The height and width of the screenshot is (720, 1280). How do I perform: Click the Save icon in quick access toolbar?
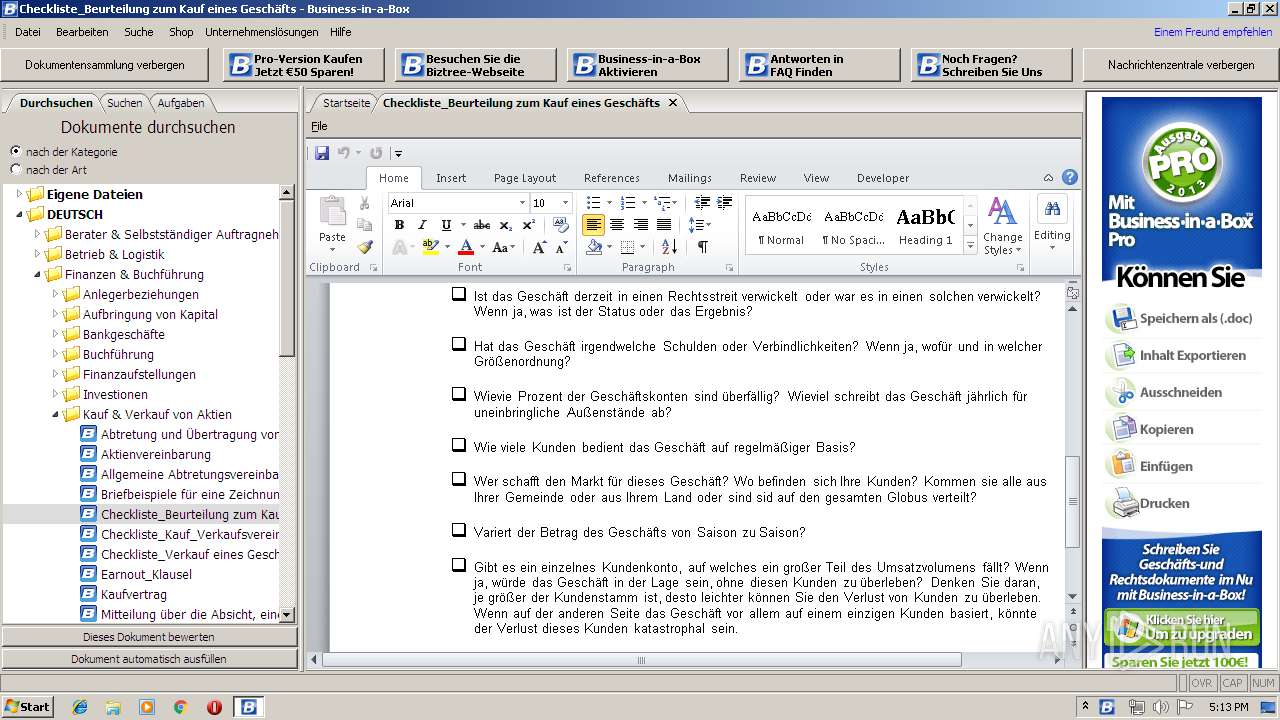click(x=322, y=153)
